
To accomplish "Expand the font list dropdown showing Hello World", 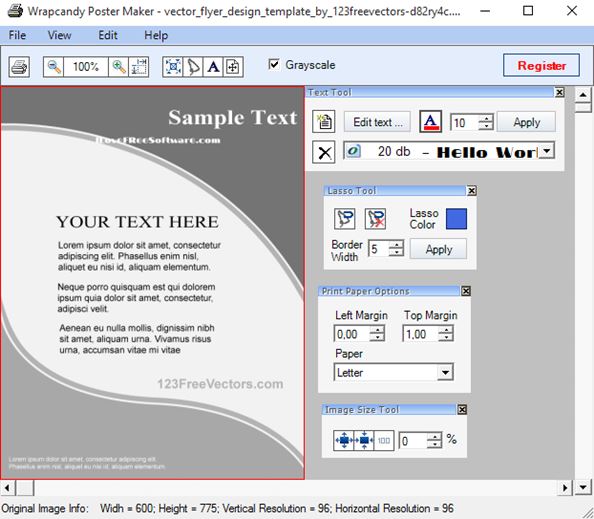I will (547, 151).
